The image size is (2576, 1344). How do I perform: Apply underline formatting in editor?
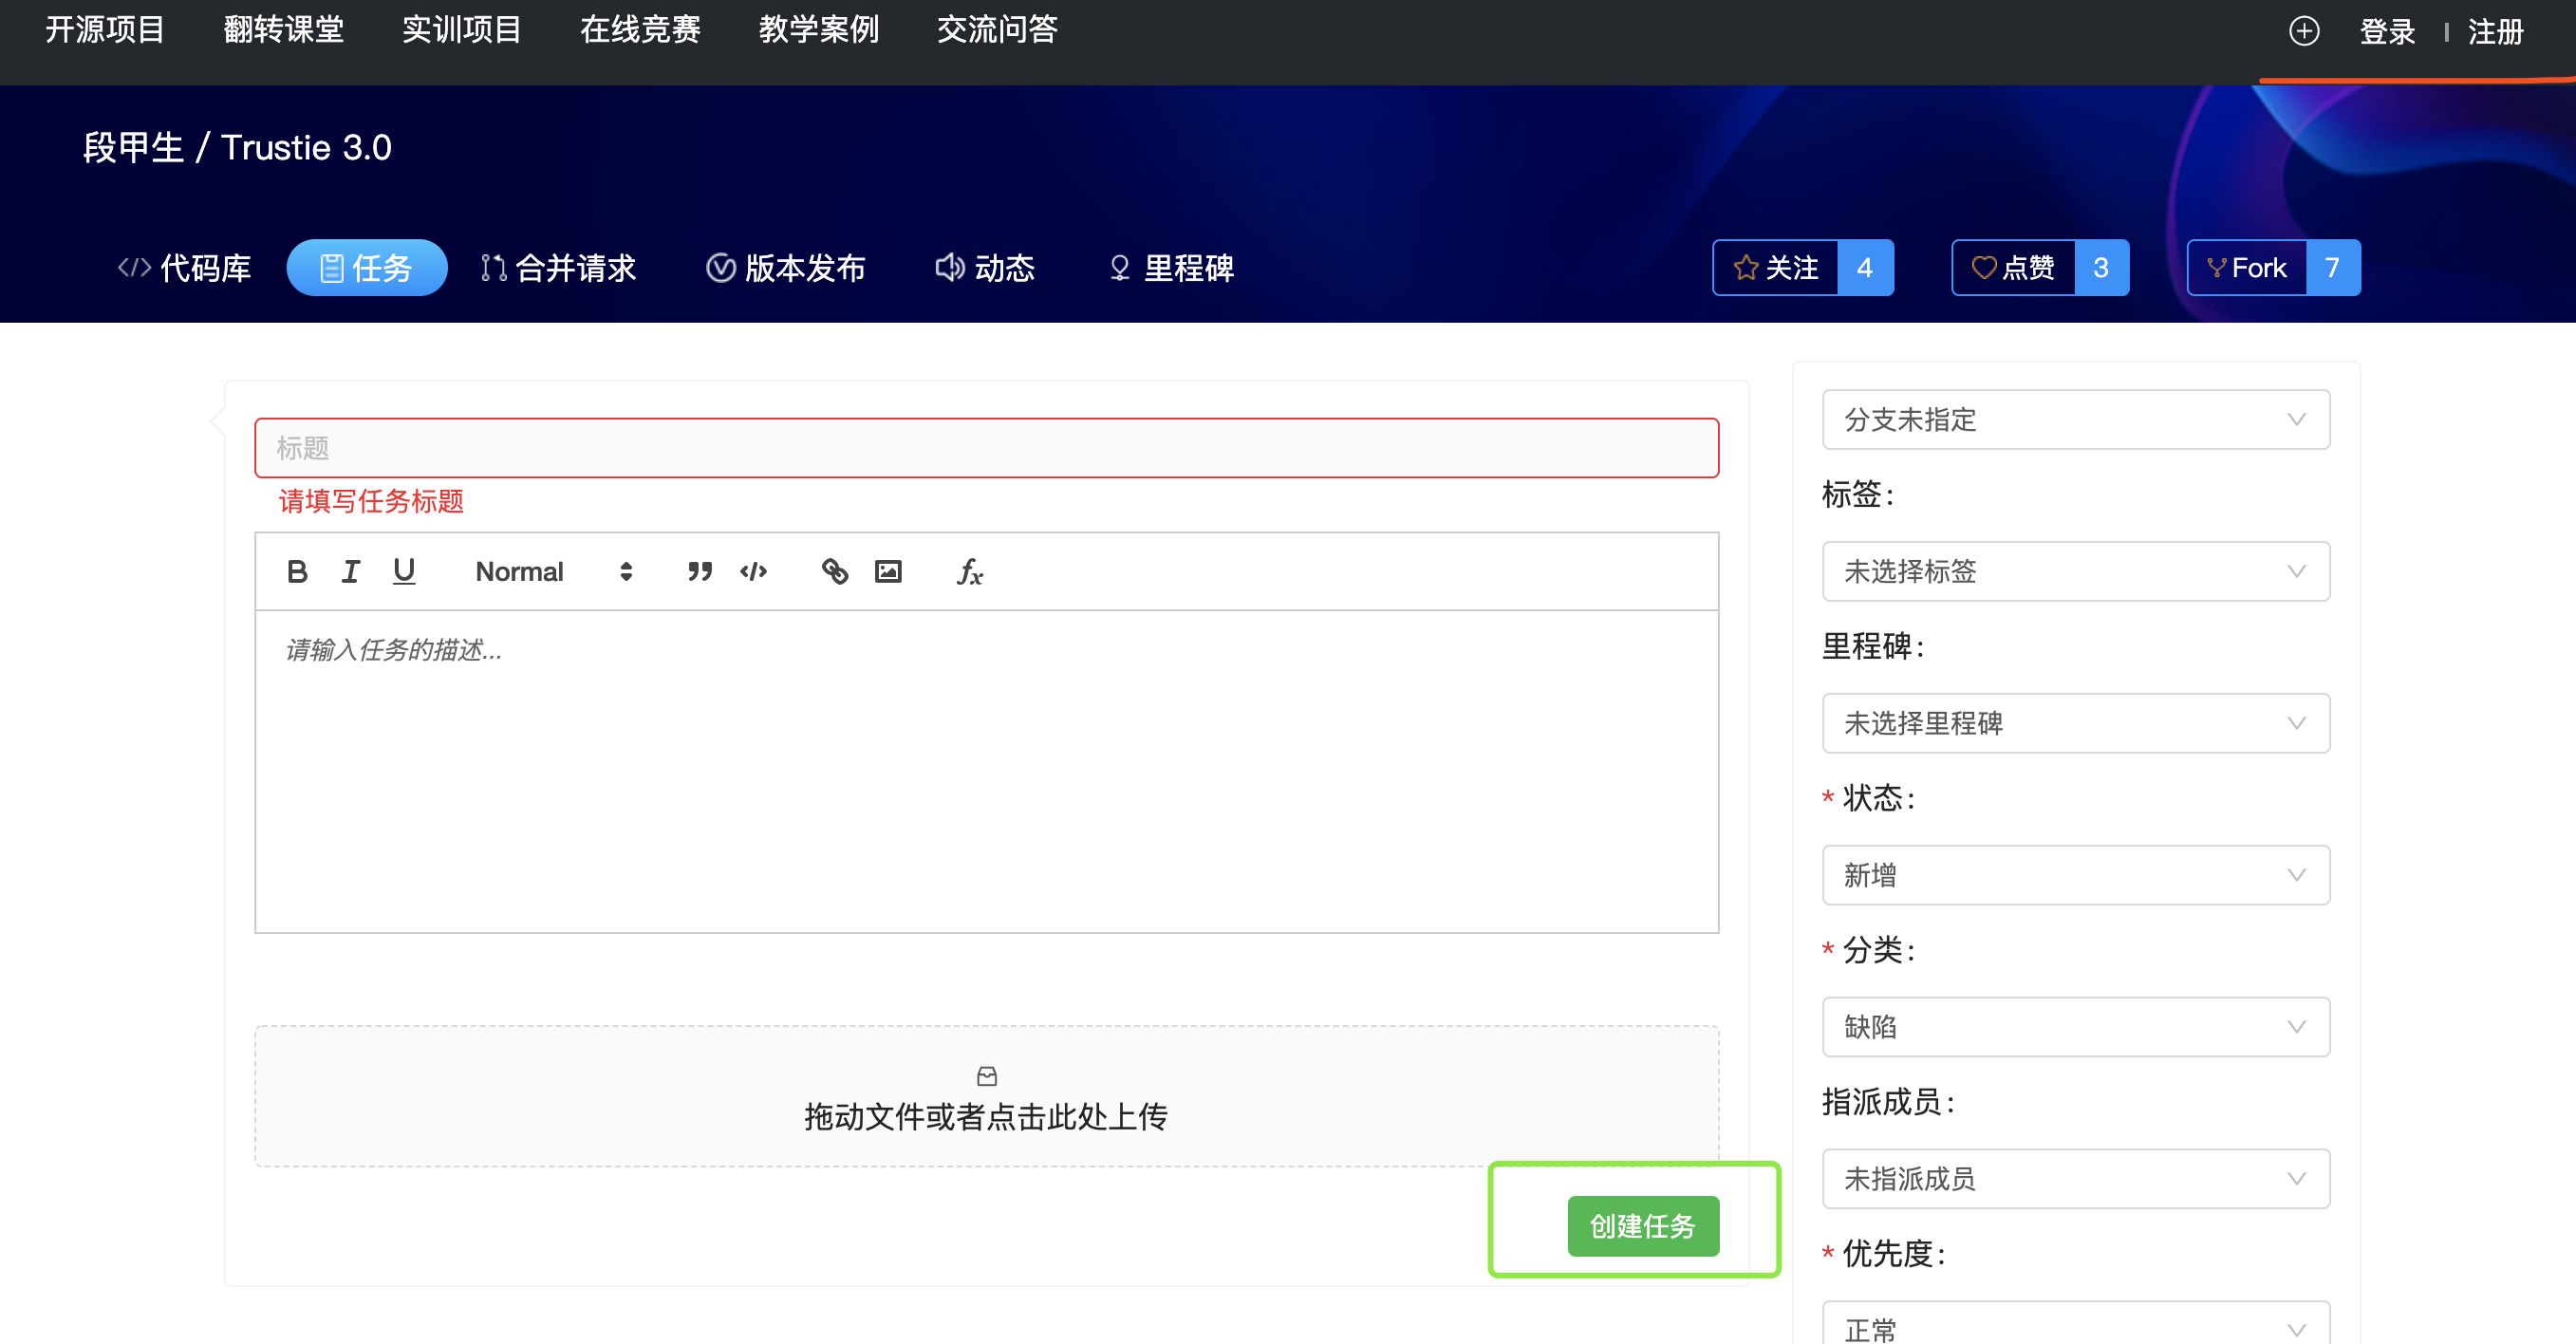[x=404, y=571]
